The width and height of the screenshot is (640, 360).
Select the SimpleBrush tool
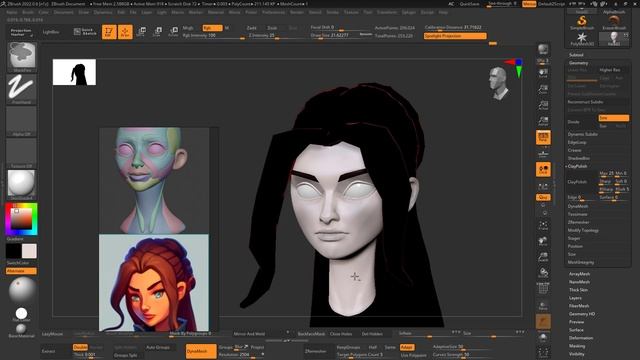tap(582, 22)
